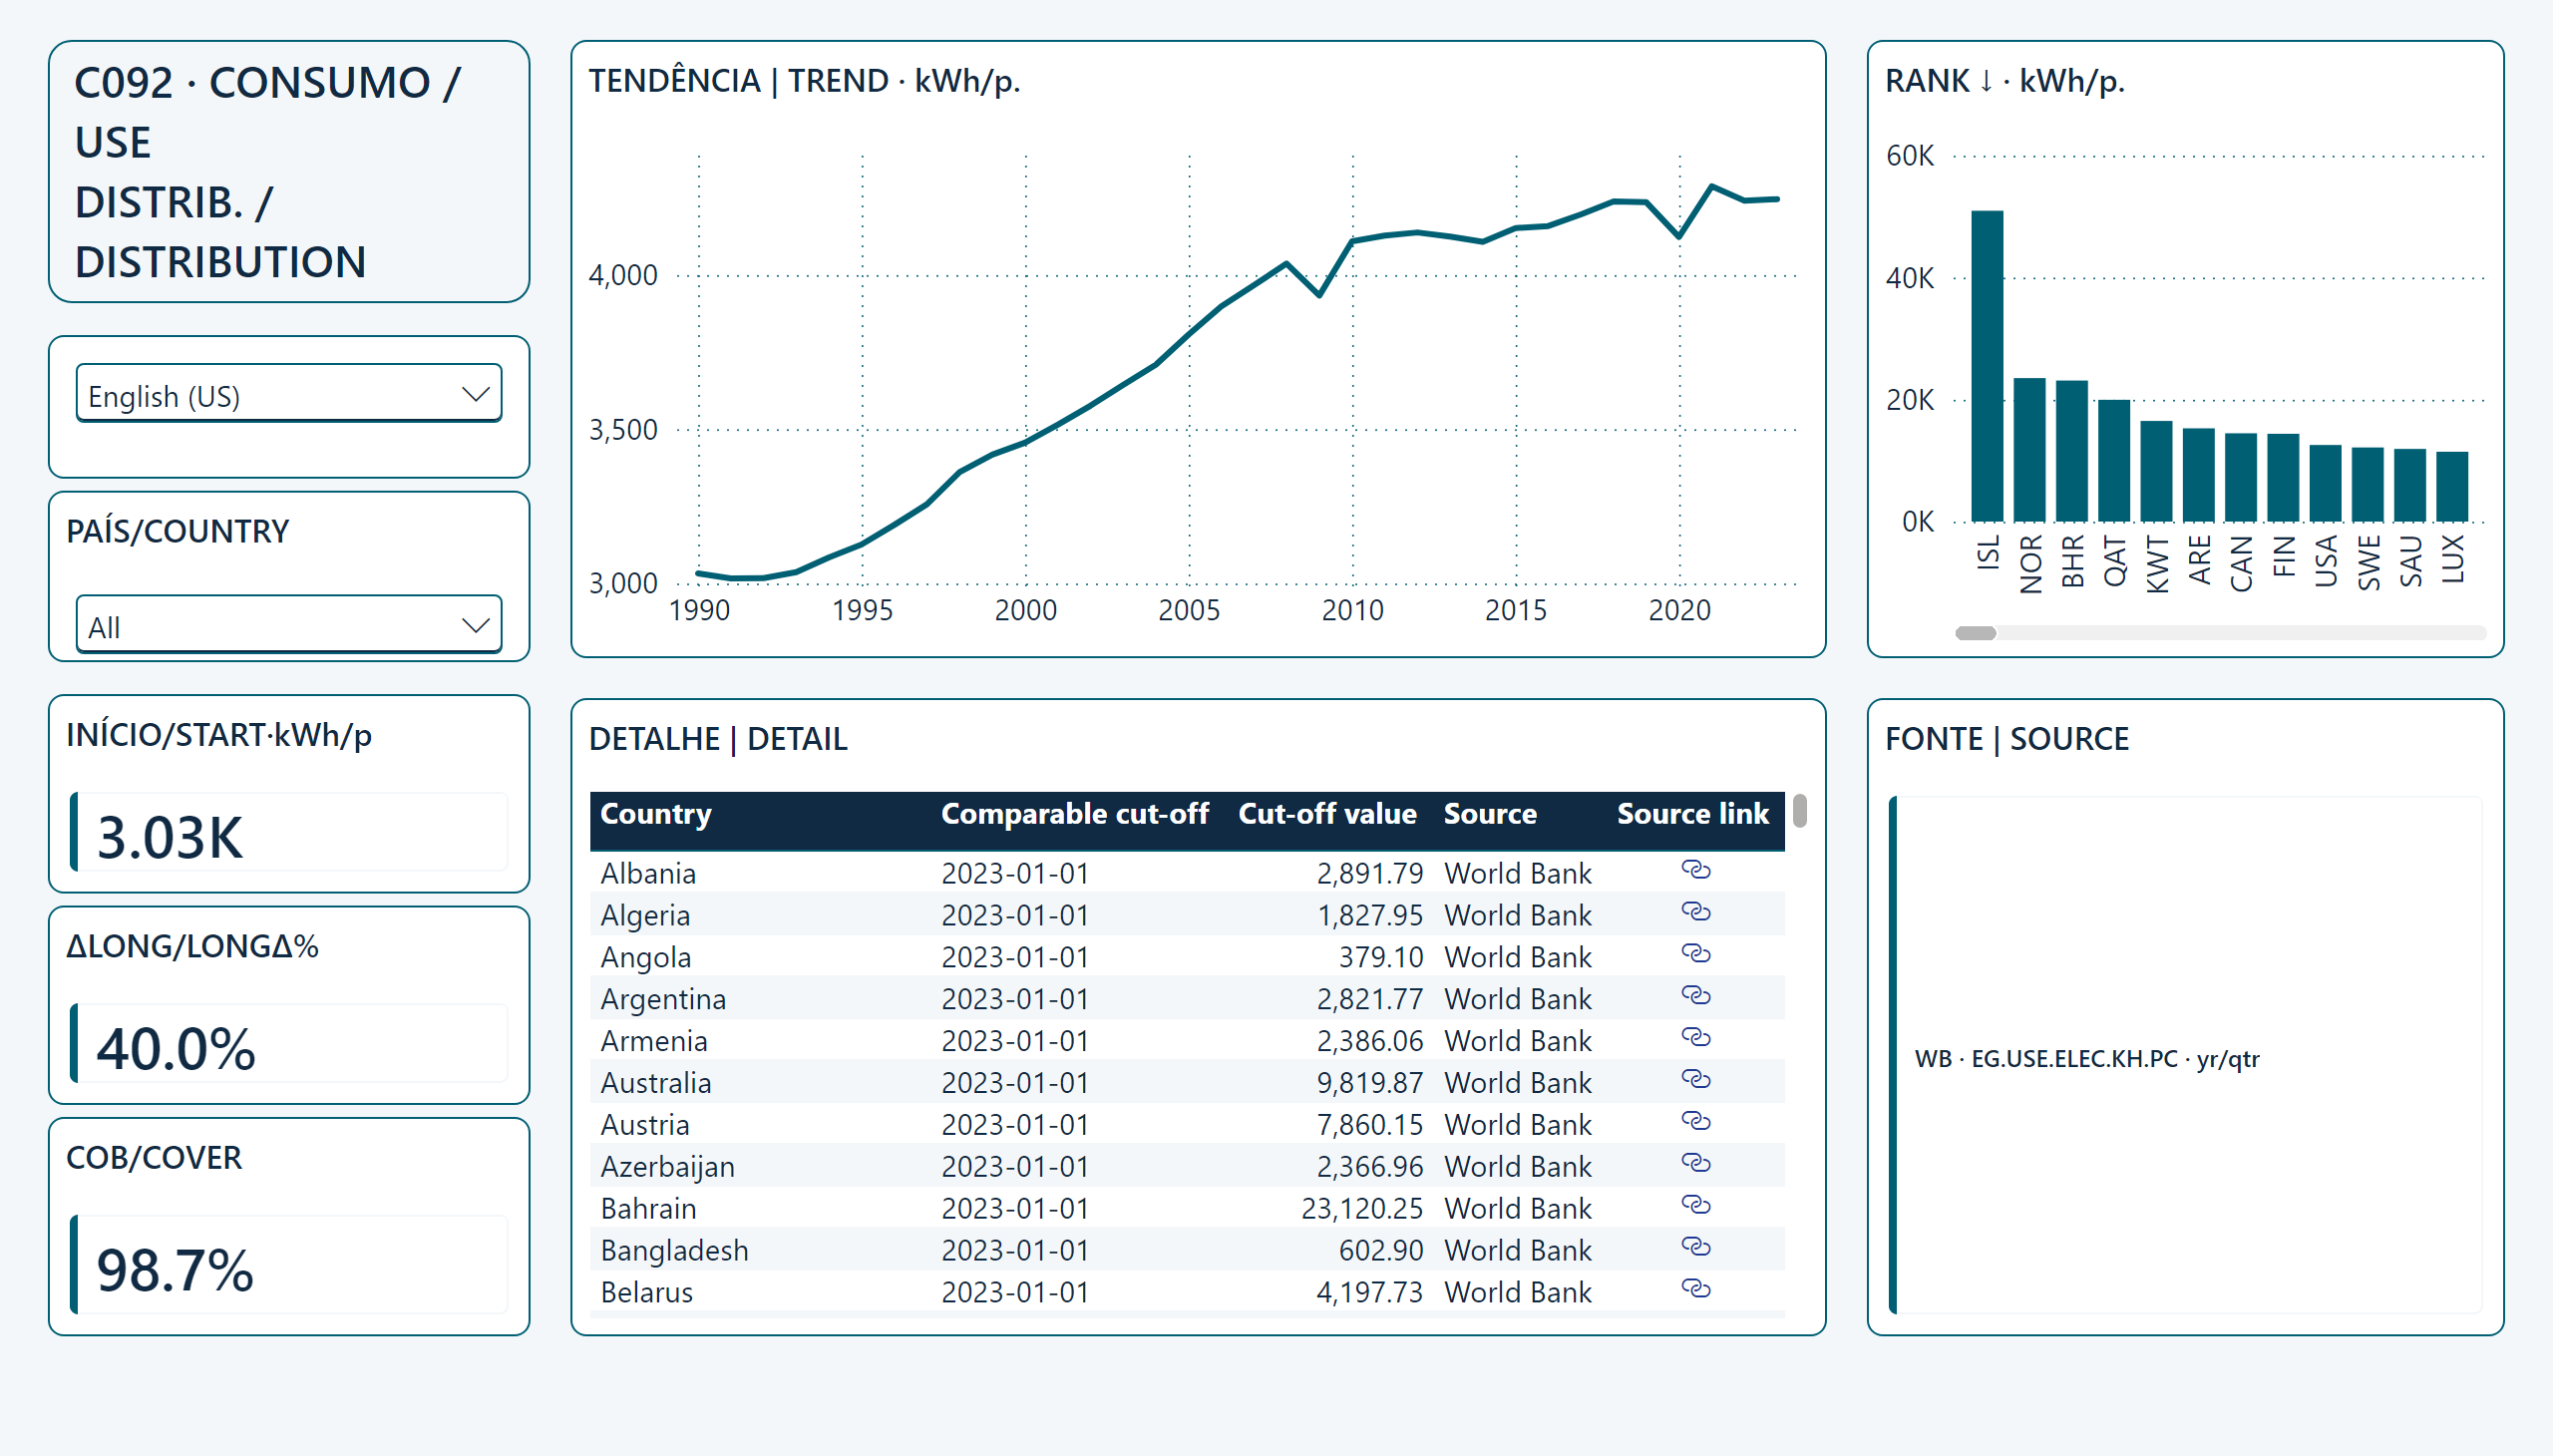Select the BHR bar in rank chart
Viewport: 2553px width, 1456px height.
2072,451
